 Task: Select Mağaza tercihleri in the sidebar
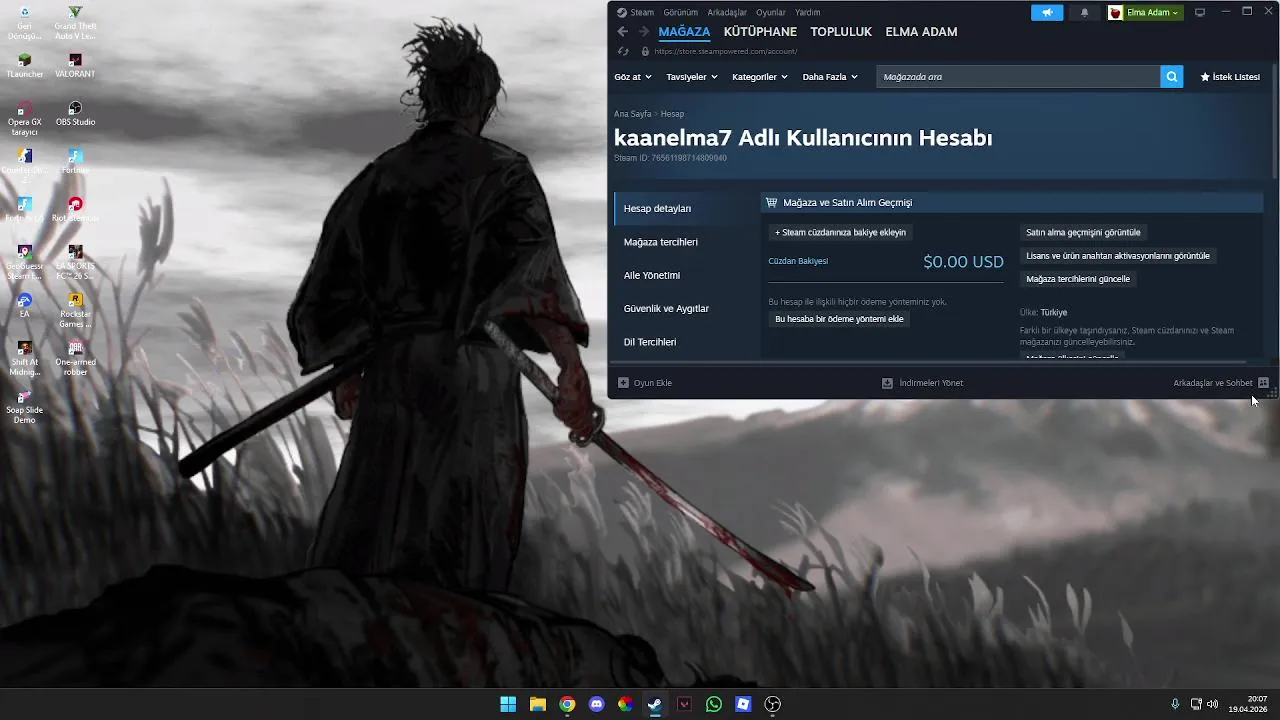661,242
